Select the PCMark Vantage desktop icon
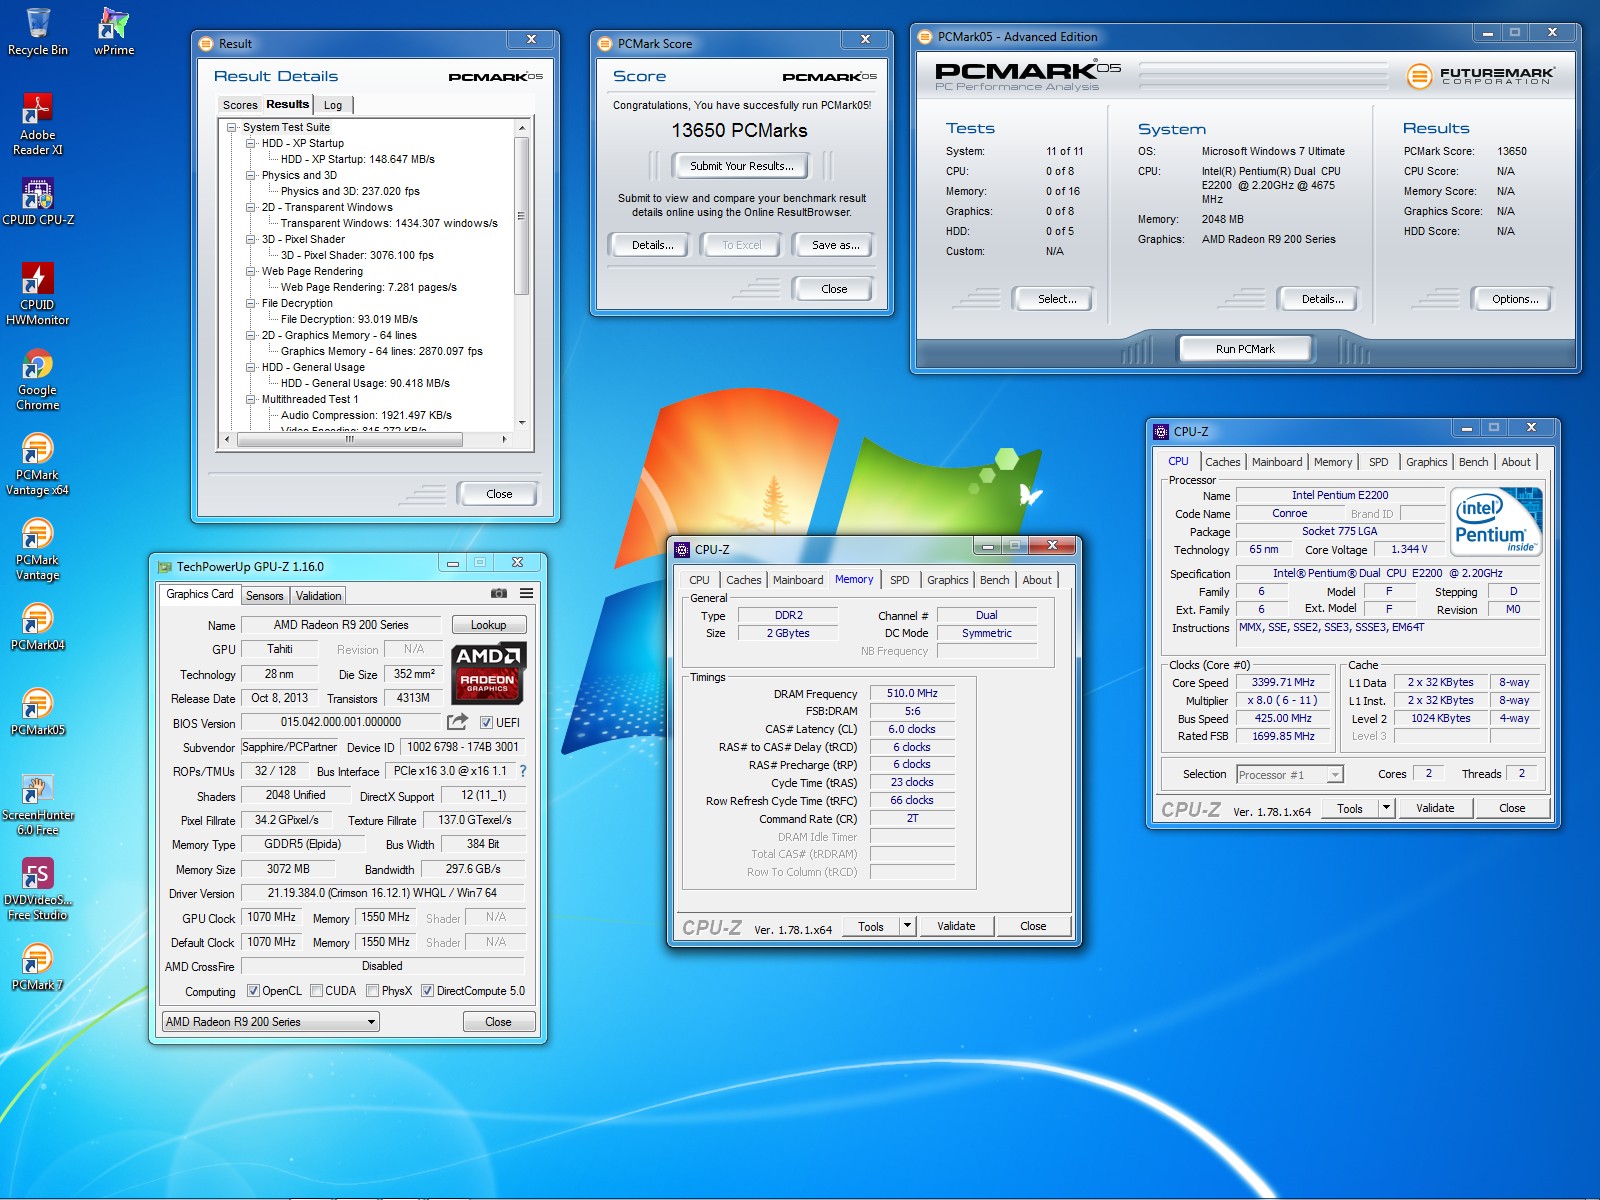Image resolution: width=1600 pixels, height=1200 pixels. coord(38,549)
